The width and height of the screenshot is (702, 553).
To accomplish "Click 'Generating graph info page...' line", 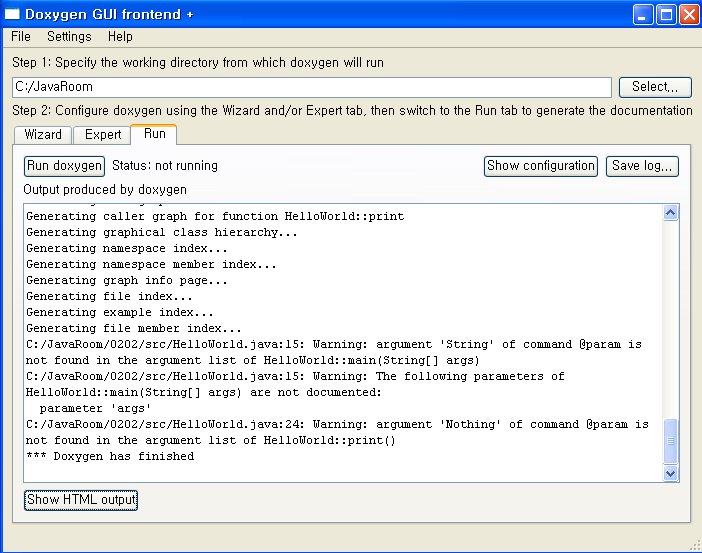I will click(127, 281).
